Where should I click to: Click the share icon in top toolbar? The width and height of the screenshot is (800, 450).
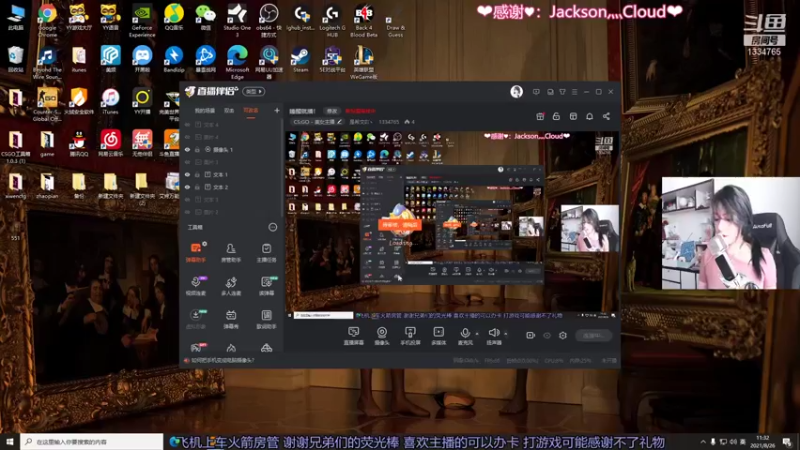point(606,116)
